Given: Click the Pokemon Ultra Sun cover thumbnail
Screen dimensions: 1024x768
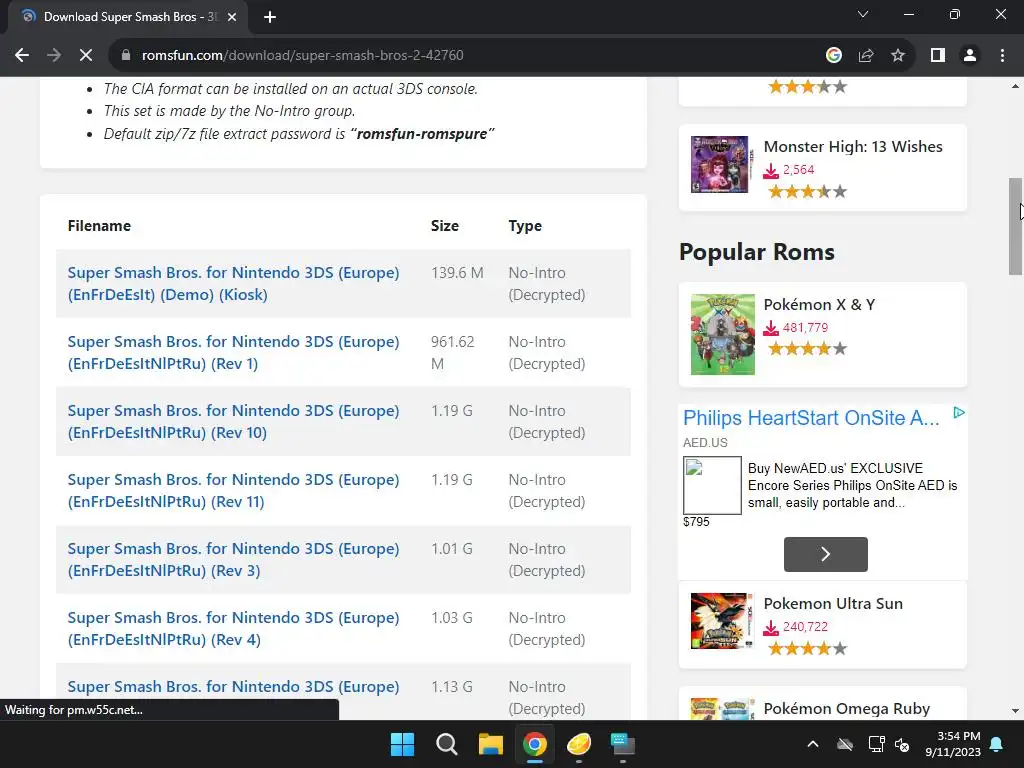Looking at the screenshot, I should 722,621.
